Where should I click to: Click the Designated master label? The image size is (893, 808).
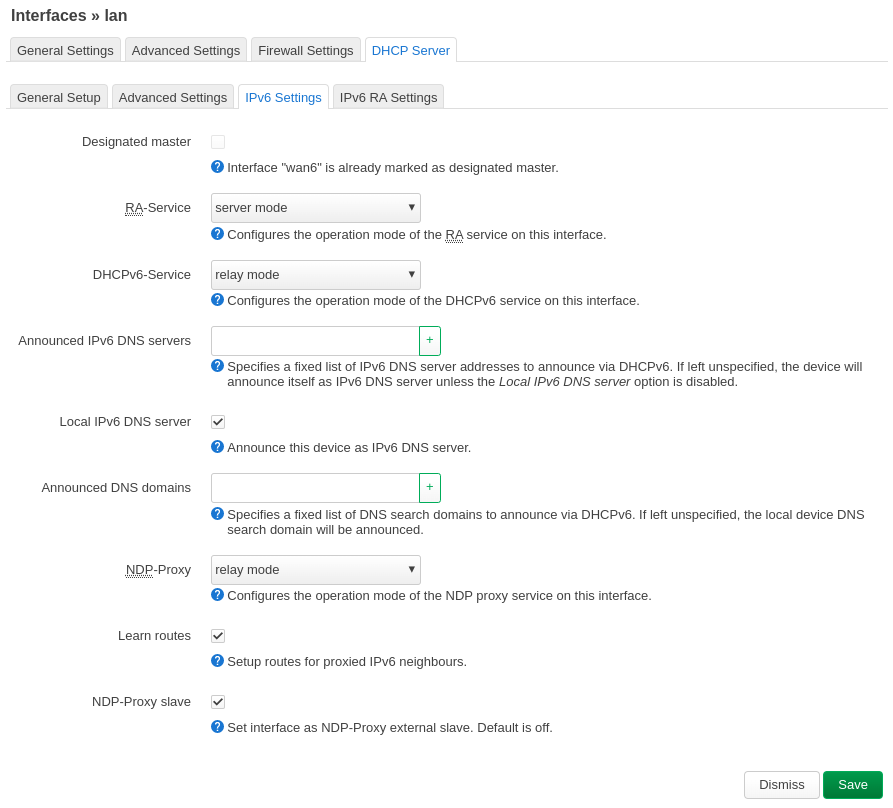point(136,142)
